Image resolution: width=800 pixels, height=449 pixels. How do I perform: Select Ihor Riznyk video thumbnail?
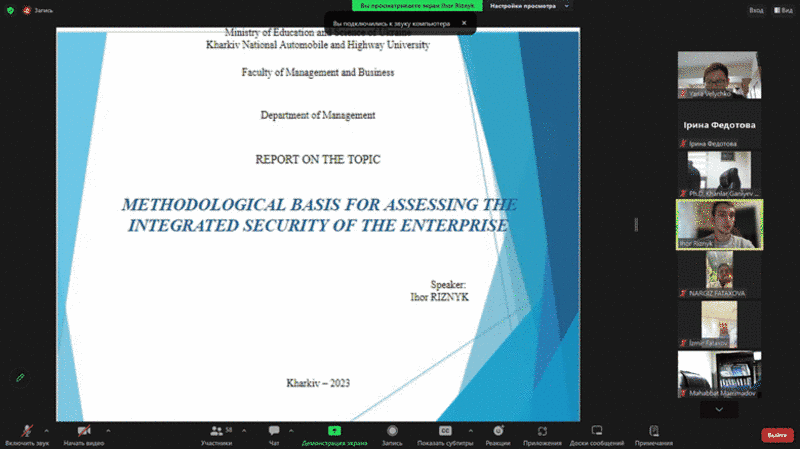coord(719,224)
